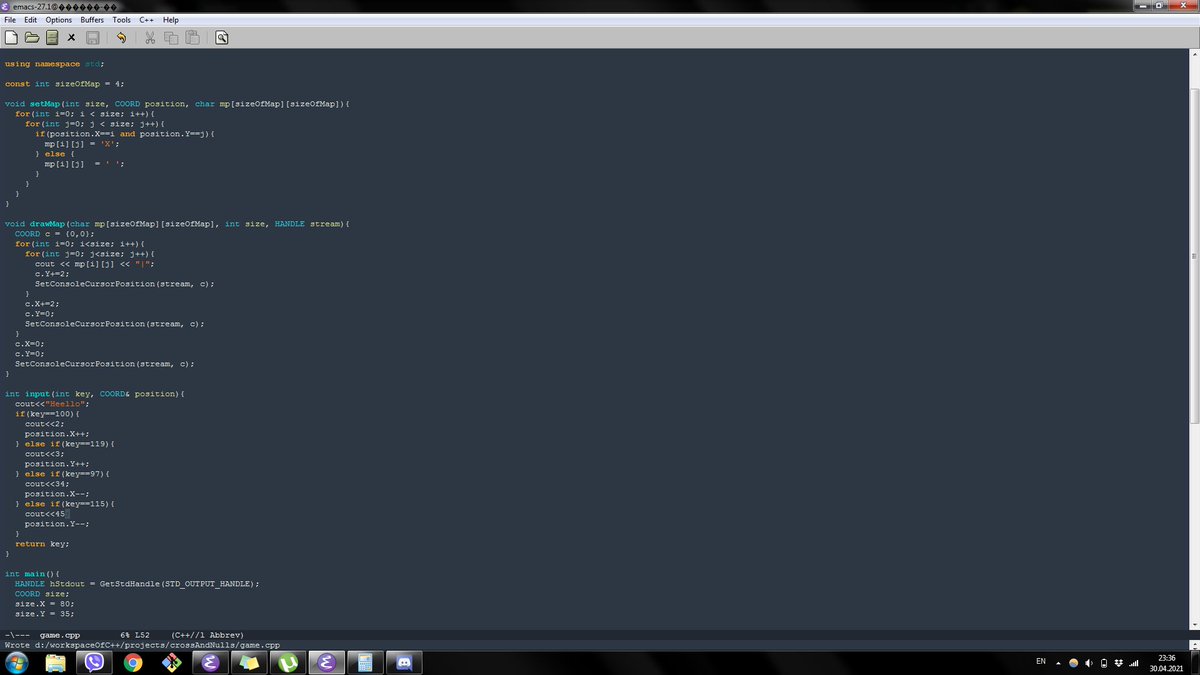Click the 'int main(){' line
Image resolution: width=1200 pixels, height=675 pixels.
click(x=32, y=574)
